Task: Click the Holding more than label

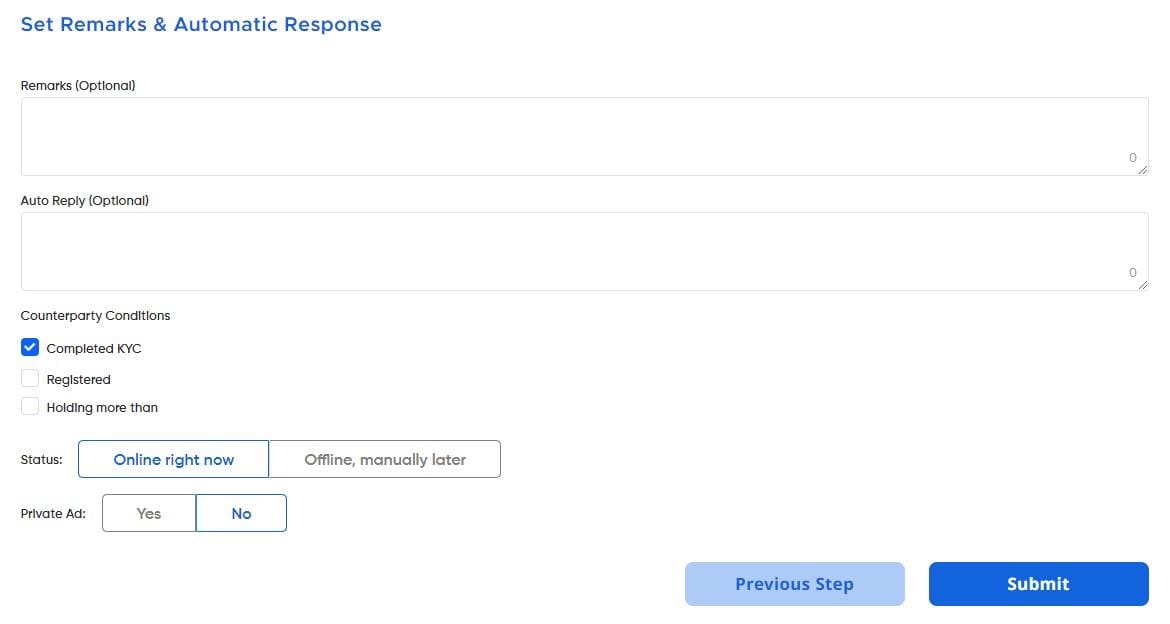Action: [102, 408]
